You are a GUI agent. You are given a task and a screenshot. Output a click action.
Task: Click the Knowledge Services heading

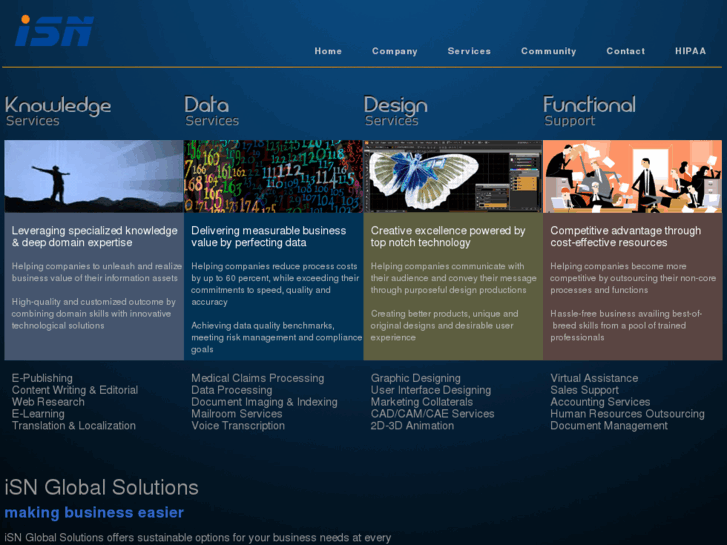tap(58, 111)
